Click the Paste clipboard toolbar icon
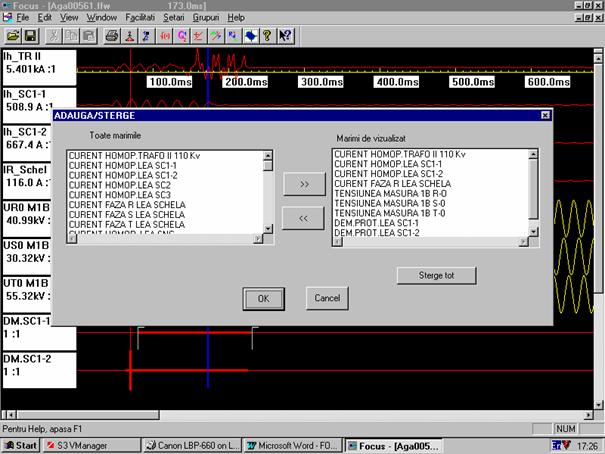This screenshot has width=605, height=454. [89, 36]
